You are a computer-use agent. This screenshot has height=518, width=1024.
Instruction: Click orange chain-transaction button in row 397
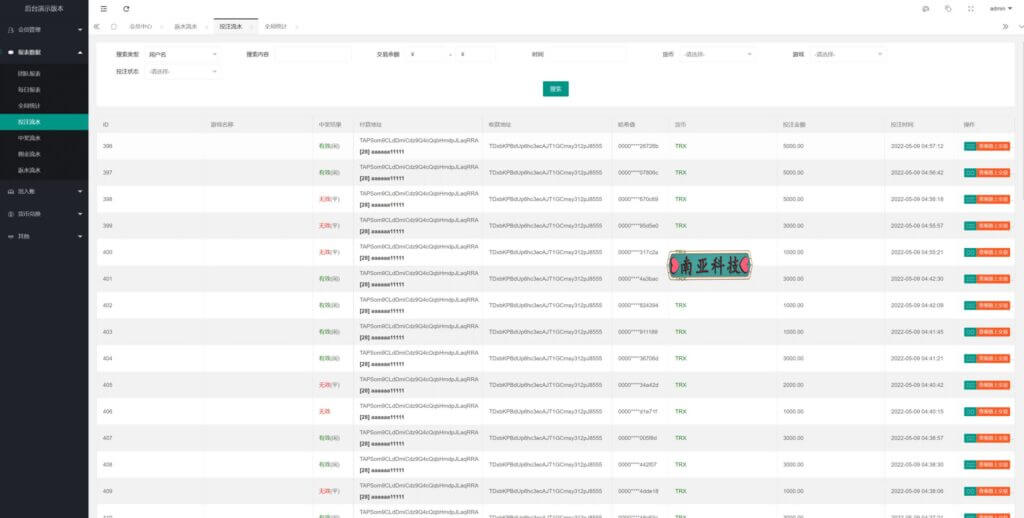(x=993, y=172)
